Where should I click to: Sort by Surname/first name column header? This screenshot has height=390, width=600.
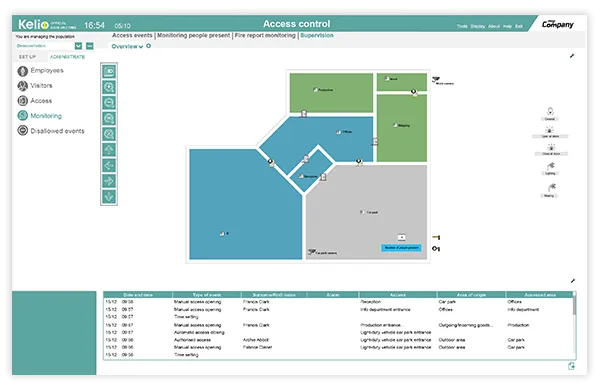point(274,295)
